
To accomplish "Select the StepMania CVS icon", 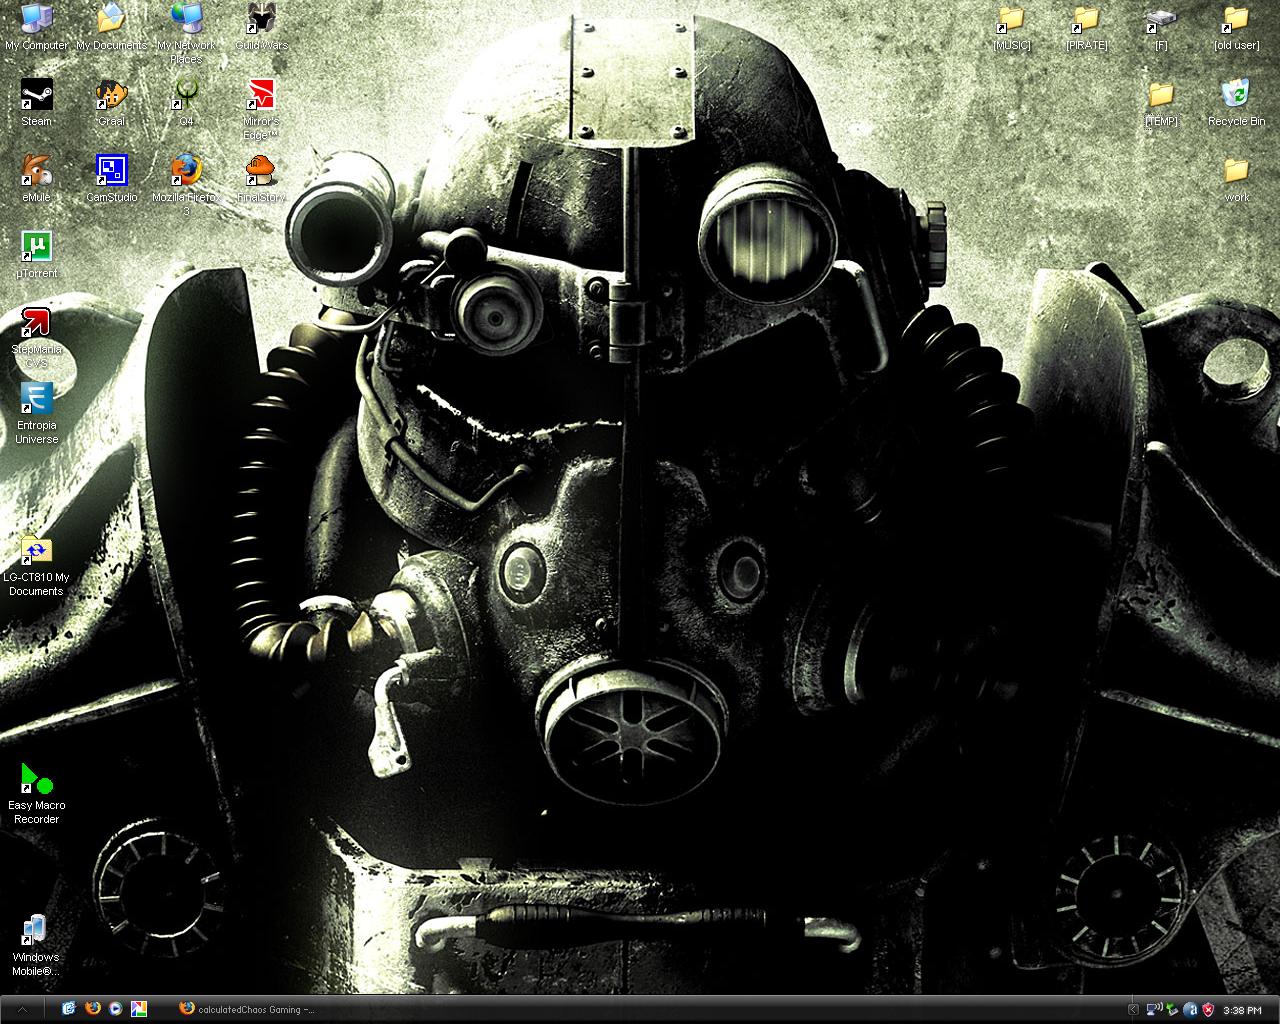I will (37, 337).
